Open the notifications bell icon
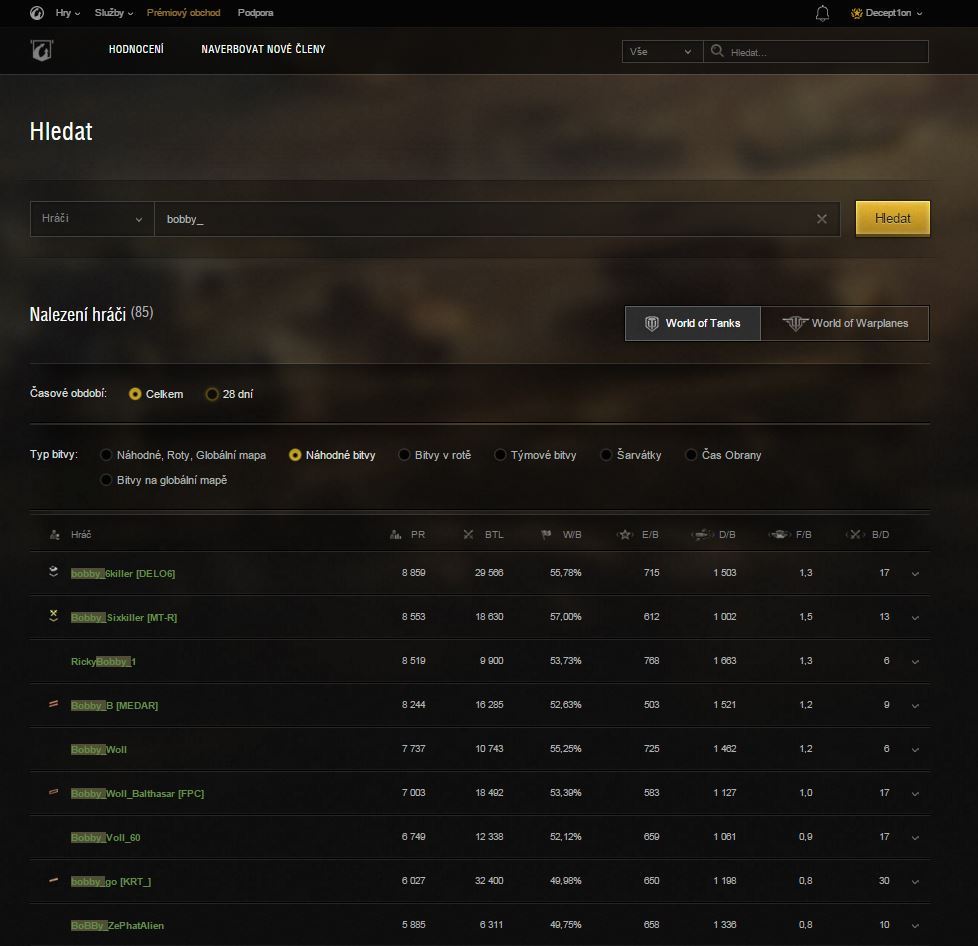 coord(822,13)
